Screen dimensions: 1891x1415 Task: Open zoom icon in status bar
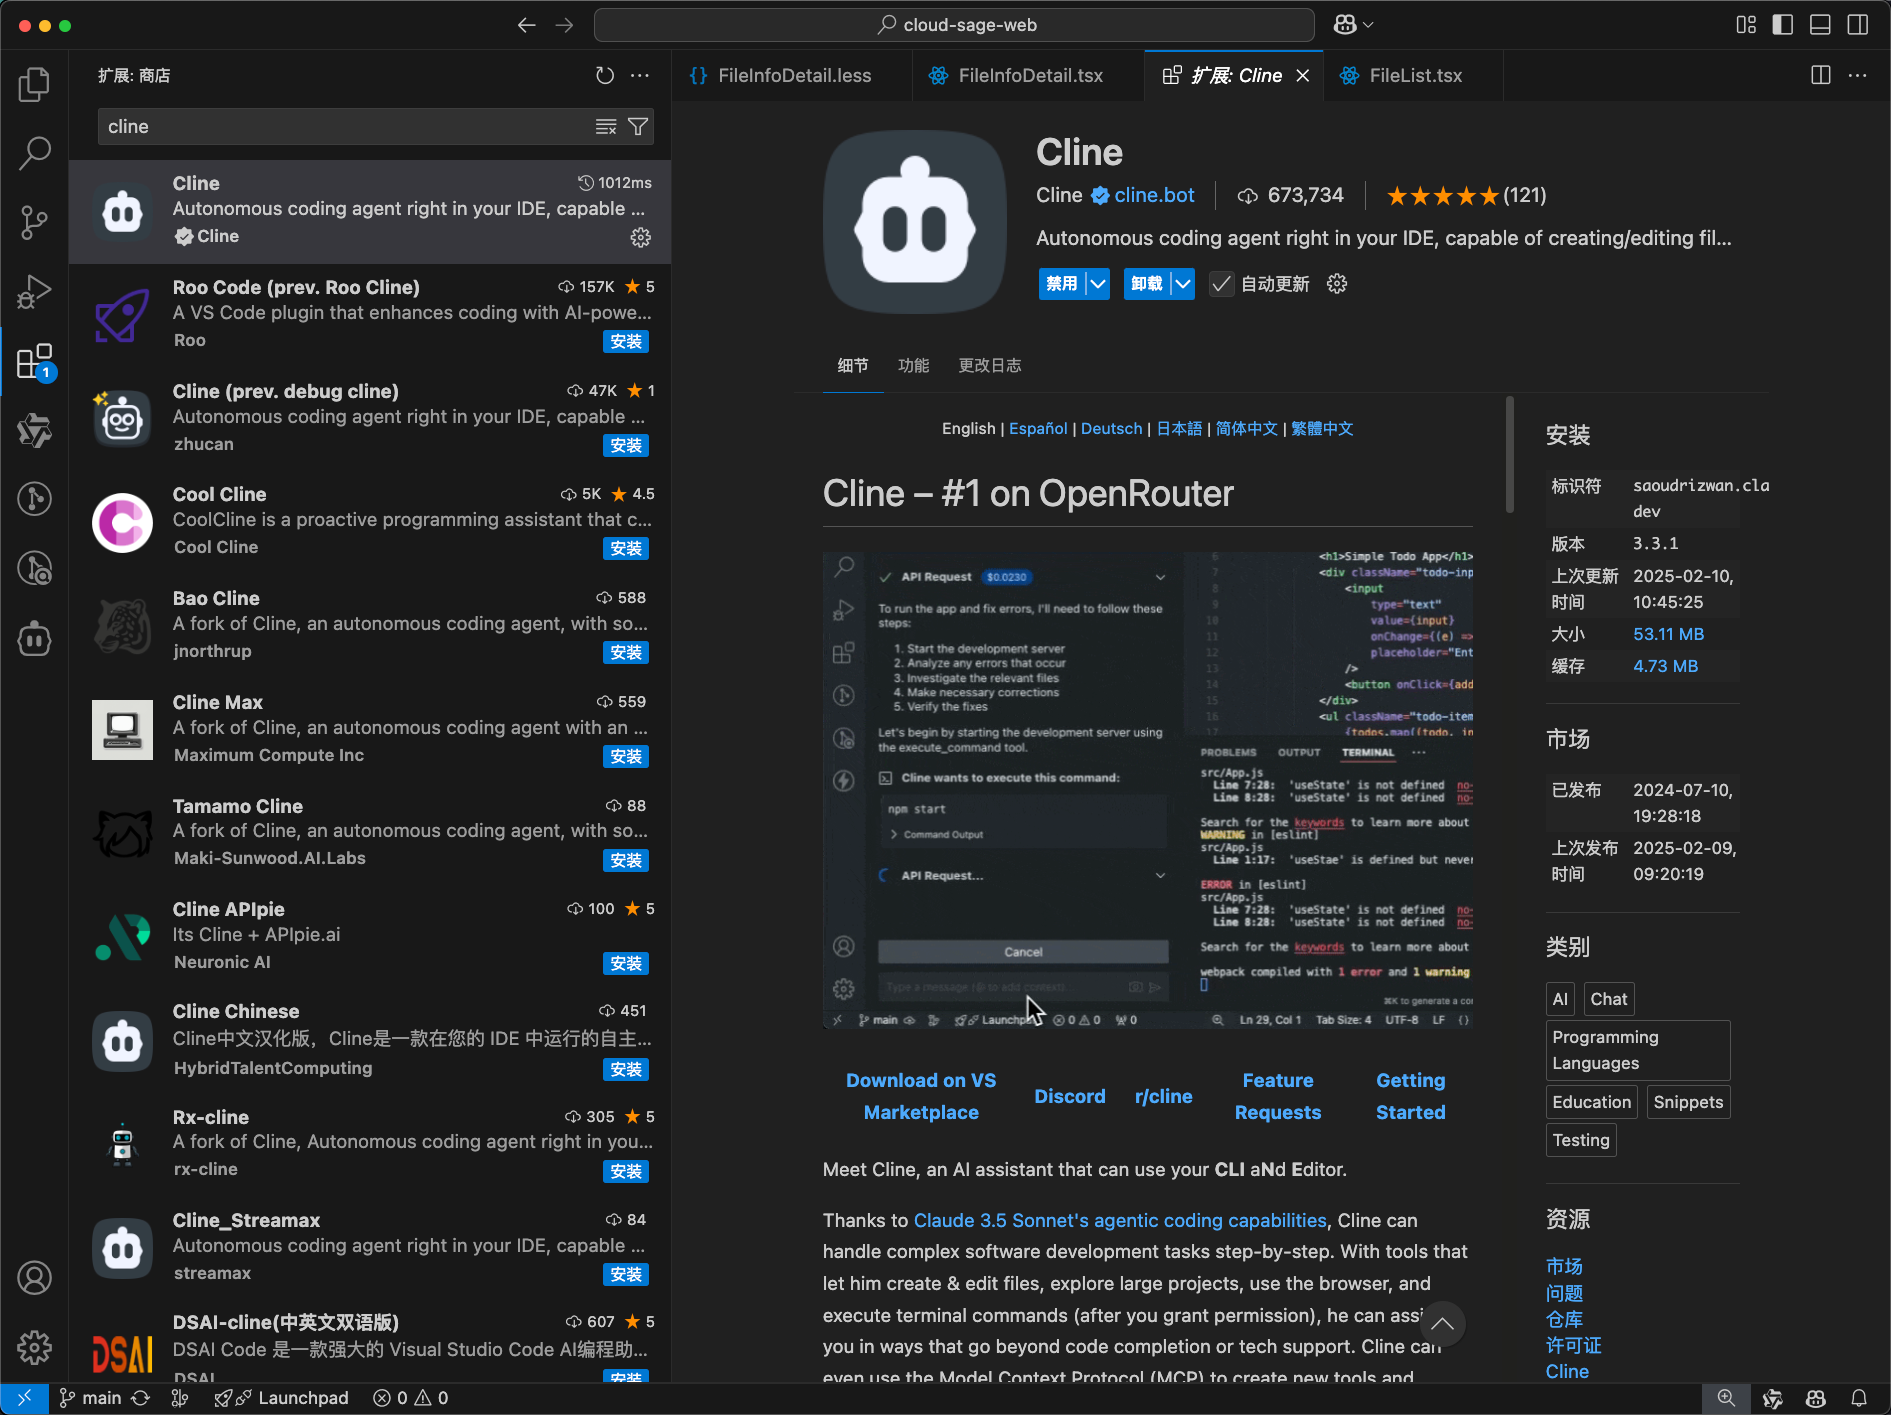coord(1726,1398)
